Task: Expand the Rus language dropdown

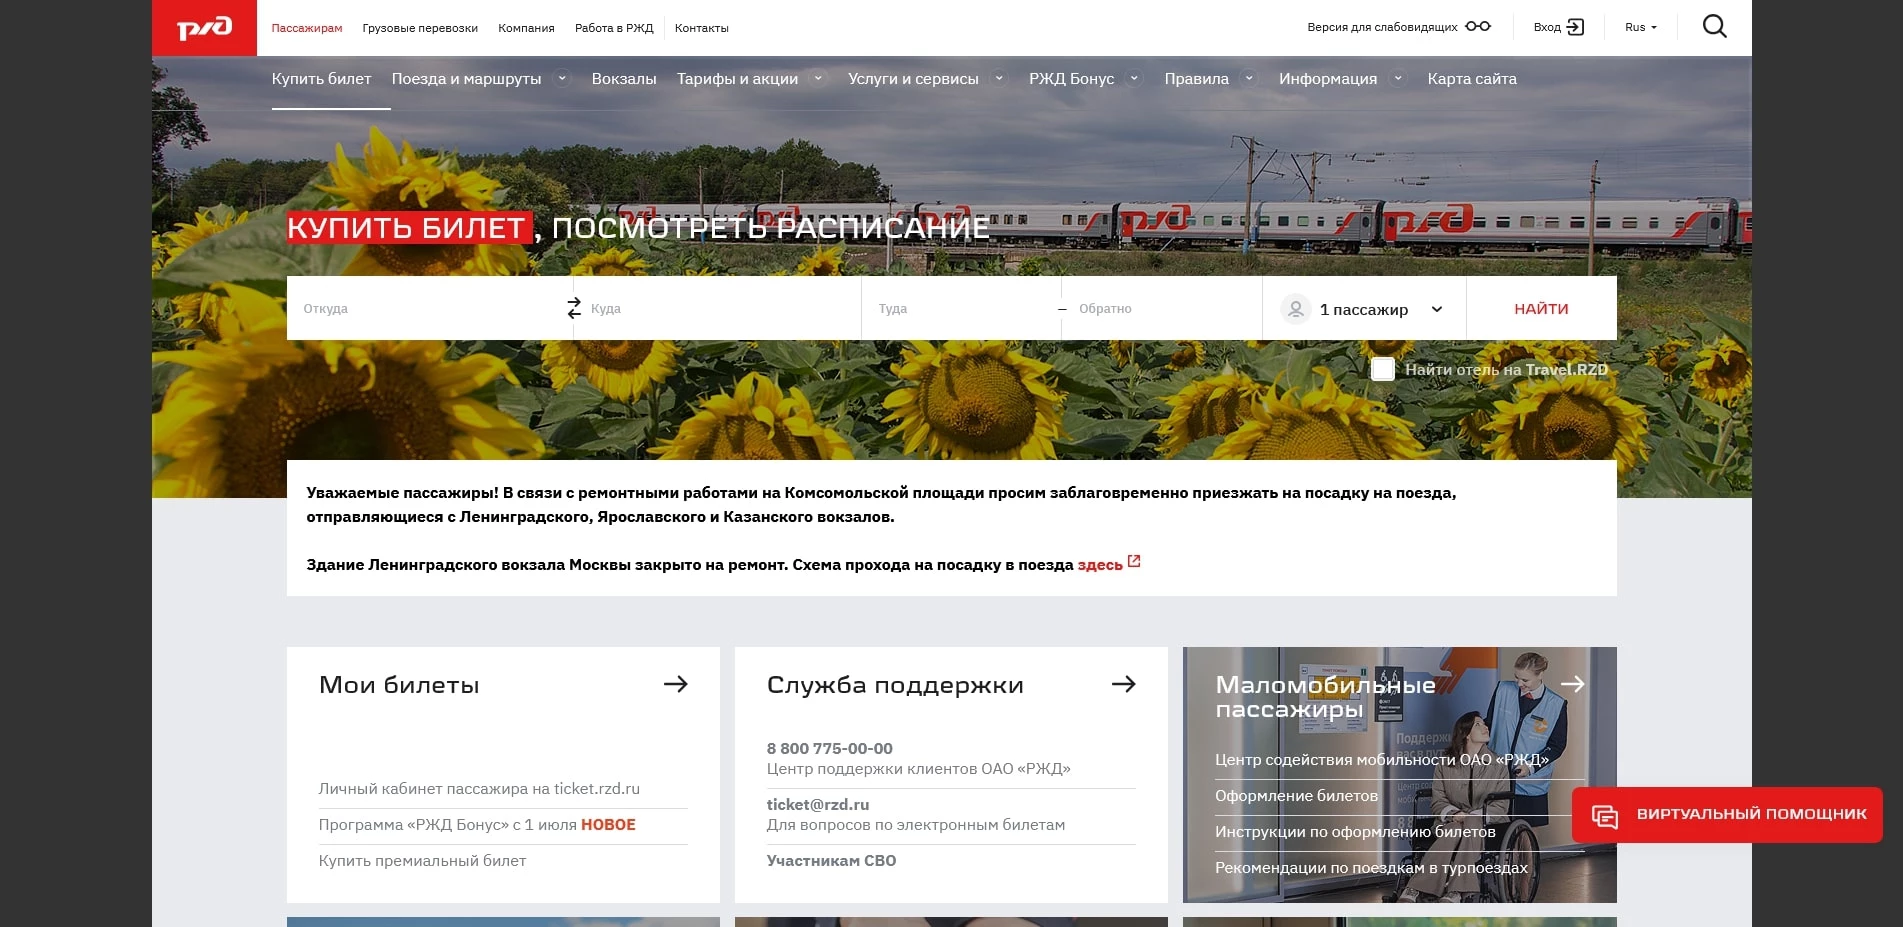Action: pos(1640,27)
